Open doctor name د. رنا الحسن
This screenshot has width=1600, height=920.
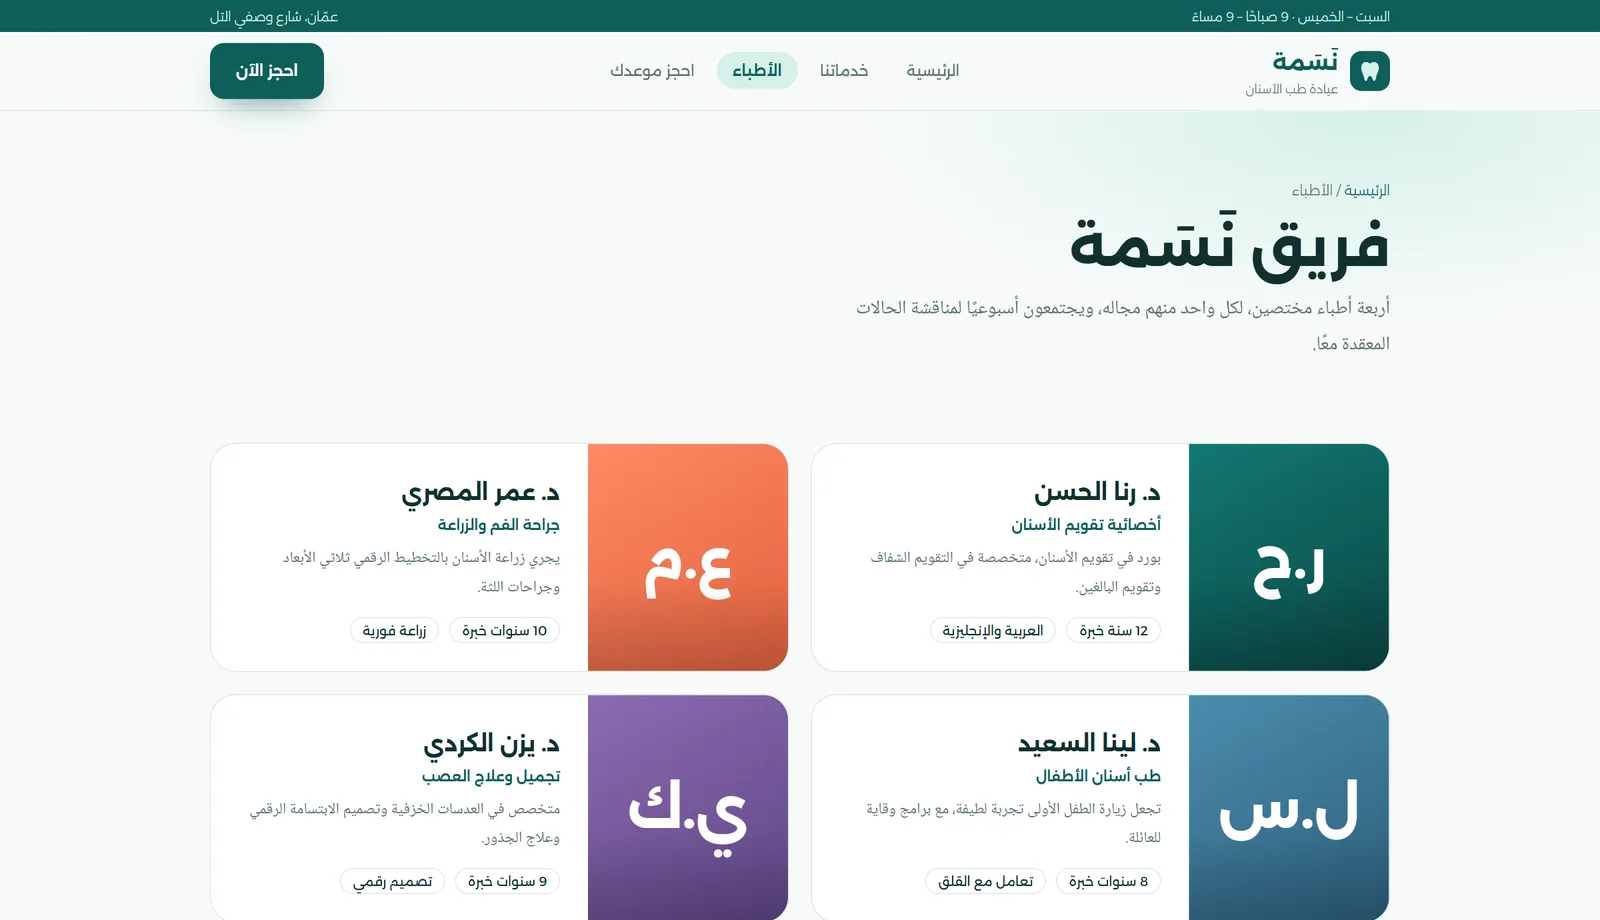click(x=1097, y=492)
